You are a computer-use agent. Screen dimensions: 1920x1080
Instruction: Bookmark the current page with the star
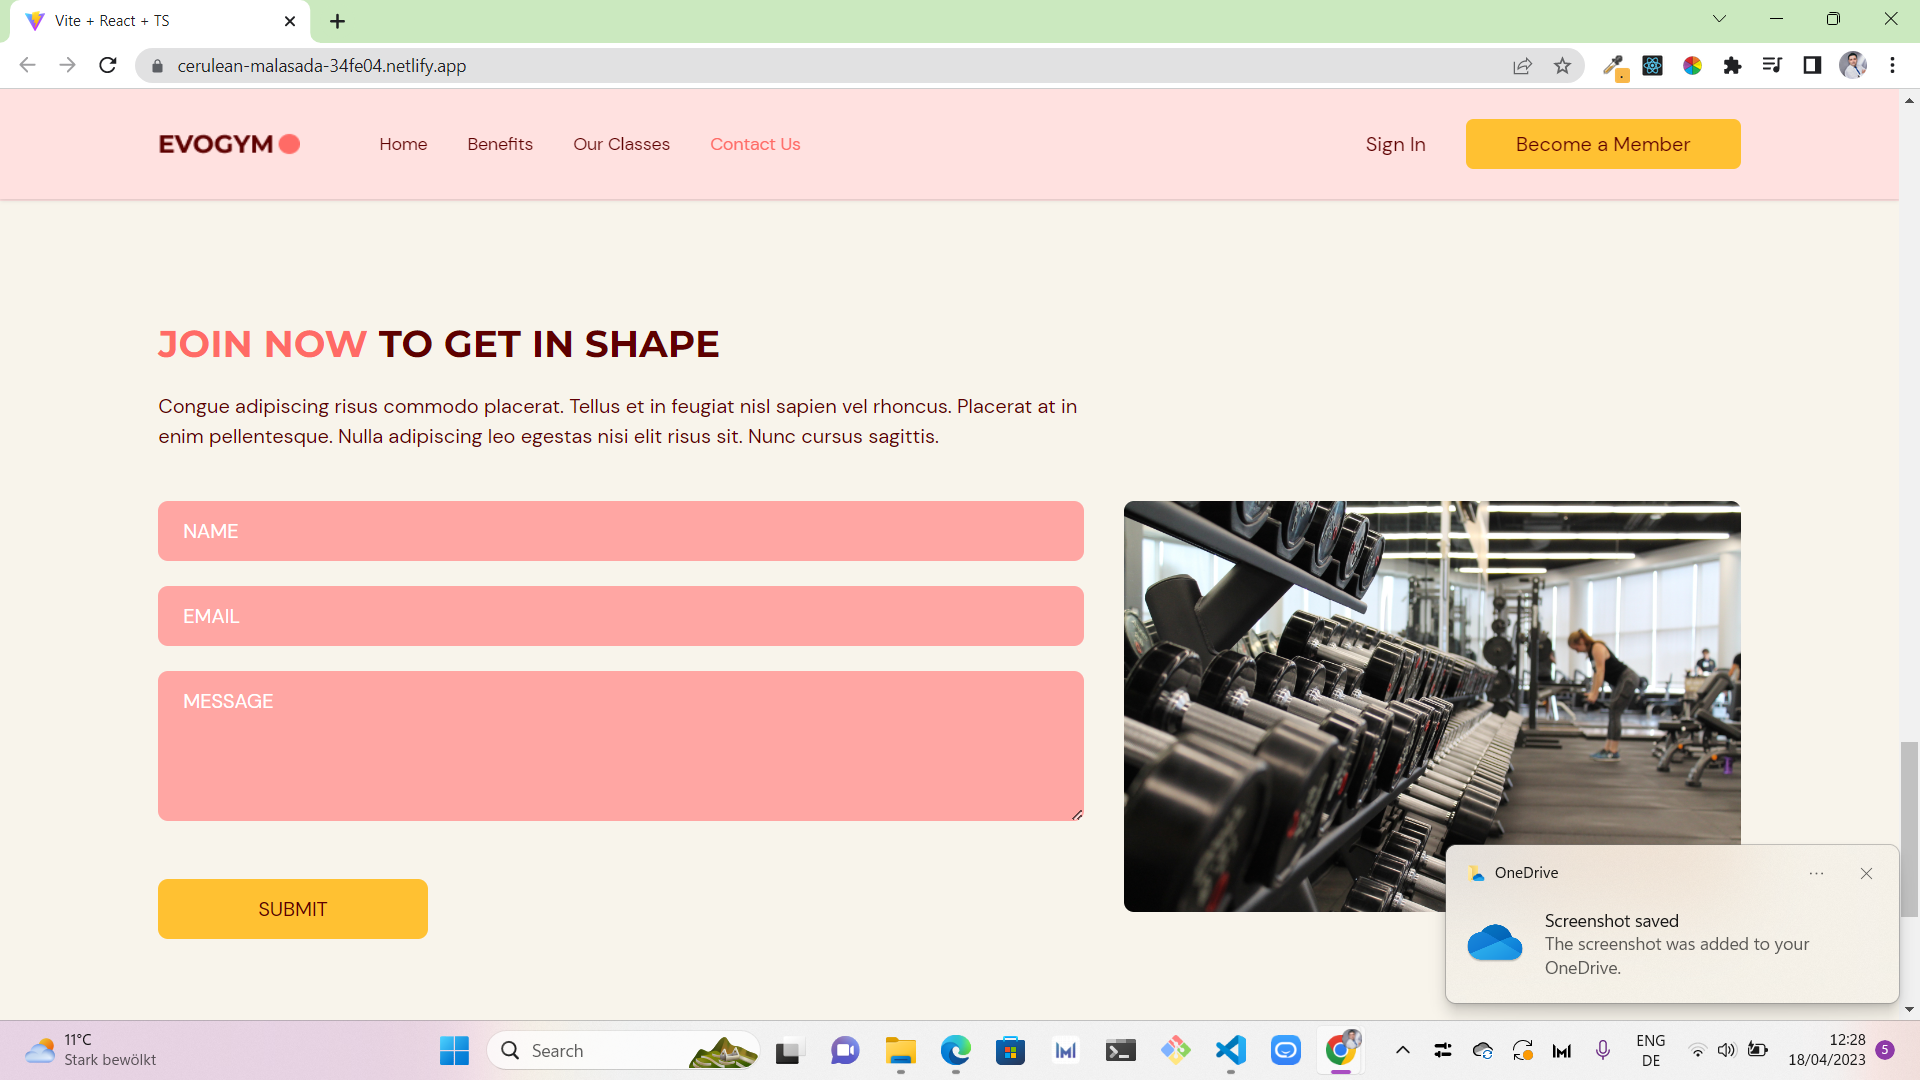pyautogui.click(x=1563, y=65)
